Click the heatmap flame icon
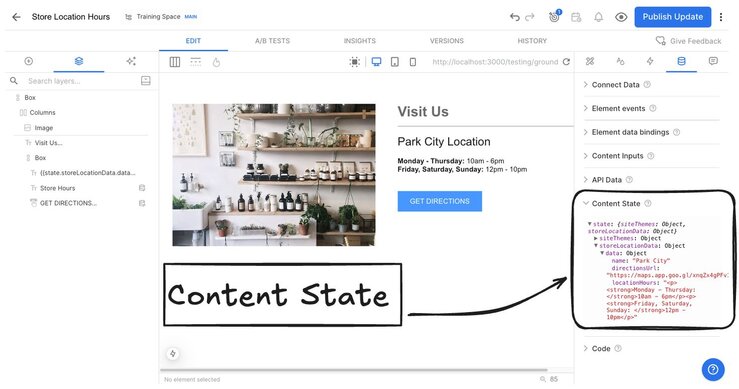Viewport: 739px width, 389px height. click(x=216, y=62)
